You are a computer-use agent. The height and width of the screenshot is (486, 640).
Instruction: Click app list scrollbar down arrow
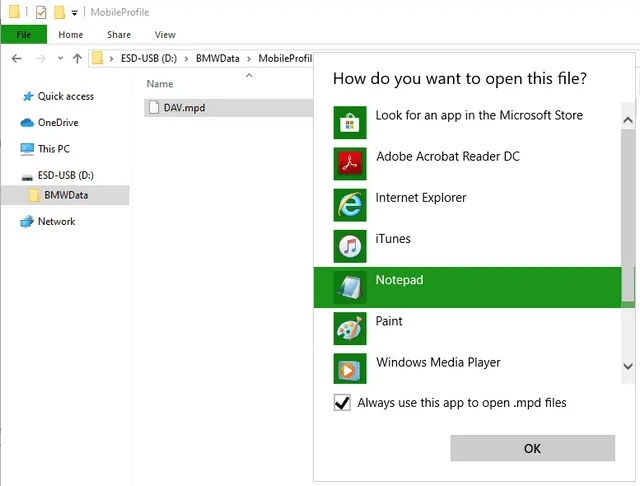point(628,366)
